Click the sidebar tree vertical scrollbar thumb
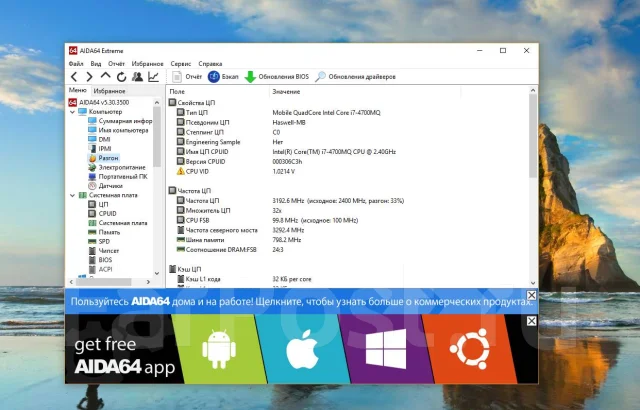Image resolution: width=640 pixels, height=410 pixels. click(x=157, y=137)
